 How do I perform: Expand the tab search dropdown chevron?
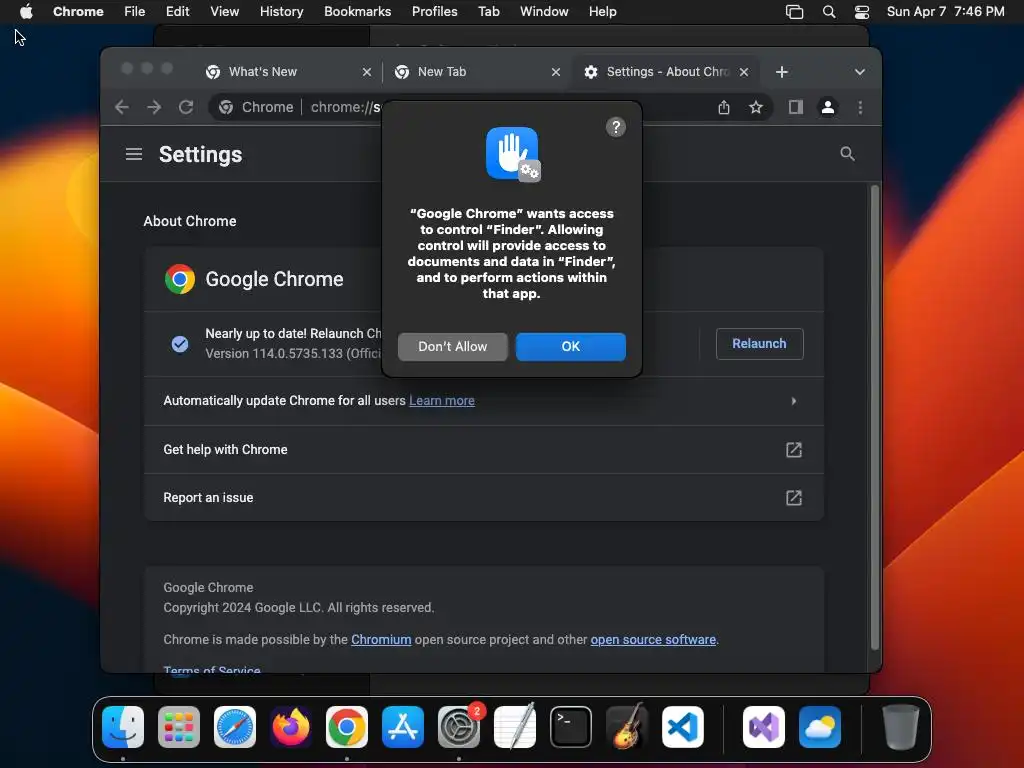[859, 72]
